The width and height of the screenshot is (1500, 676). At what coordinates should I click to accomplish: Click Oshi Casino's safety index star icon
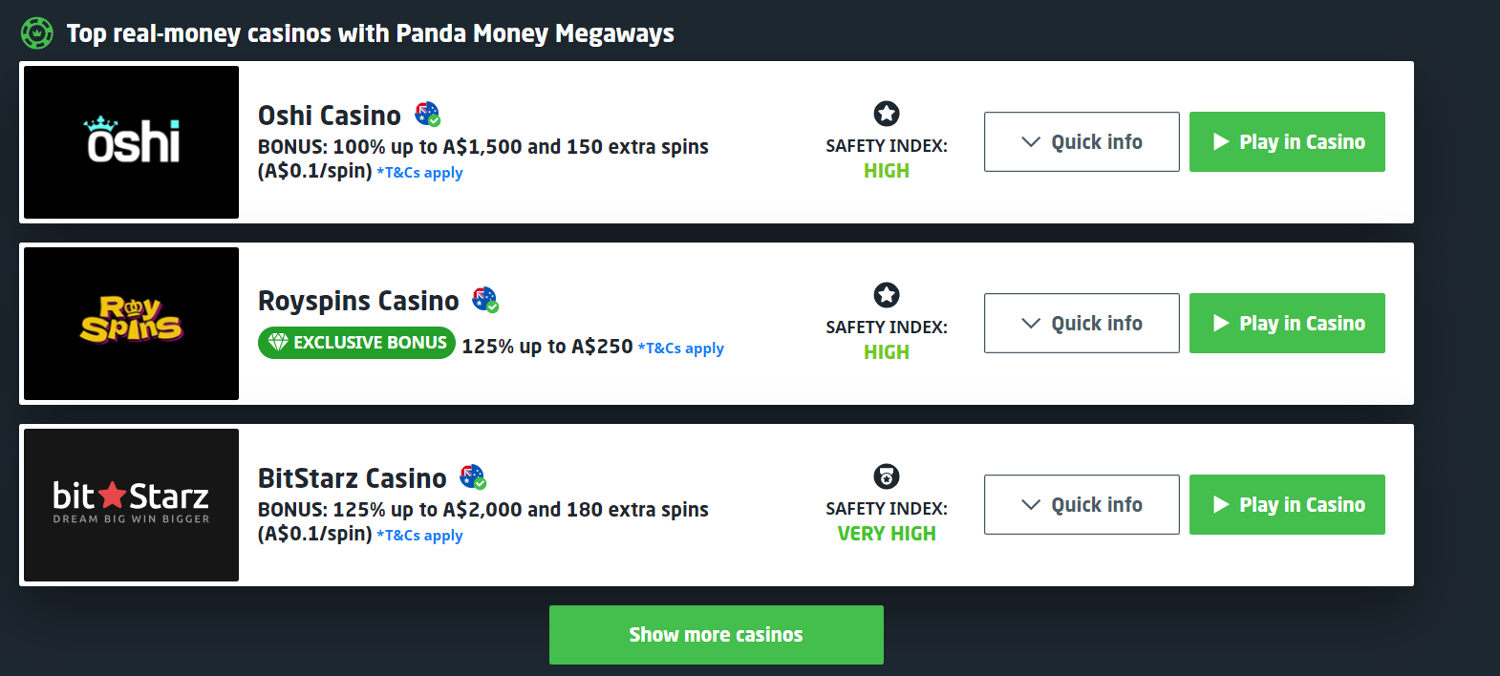pos(886,114)
